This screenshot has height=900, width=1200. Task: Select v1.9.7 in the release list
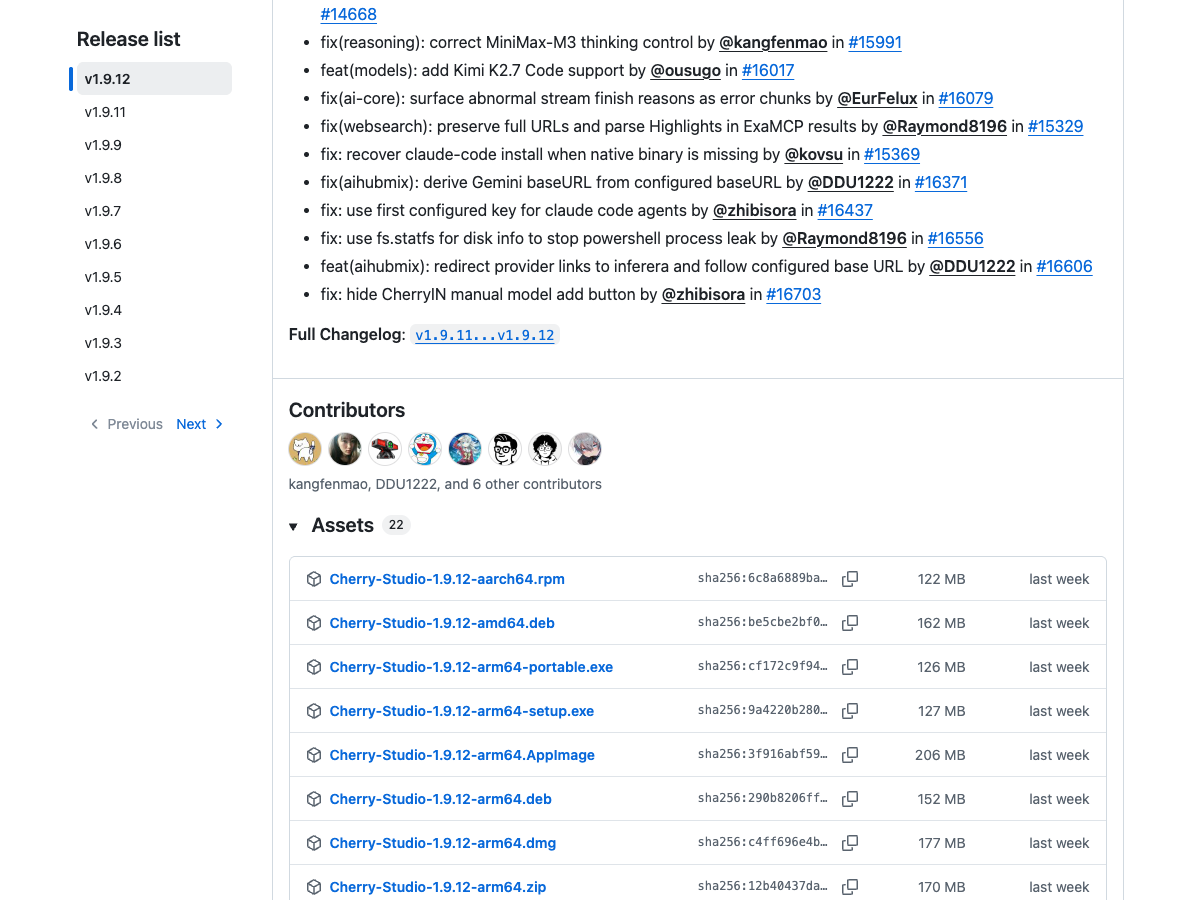[154, 211]
